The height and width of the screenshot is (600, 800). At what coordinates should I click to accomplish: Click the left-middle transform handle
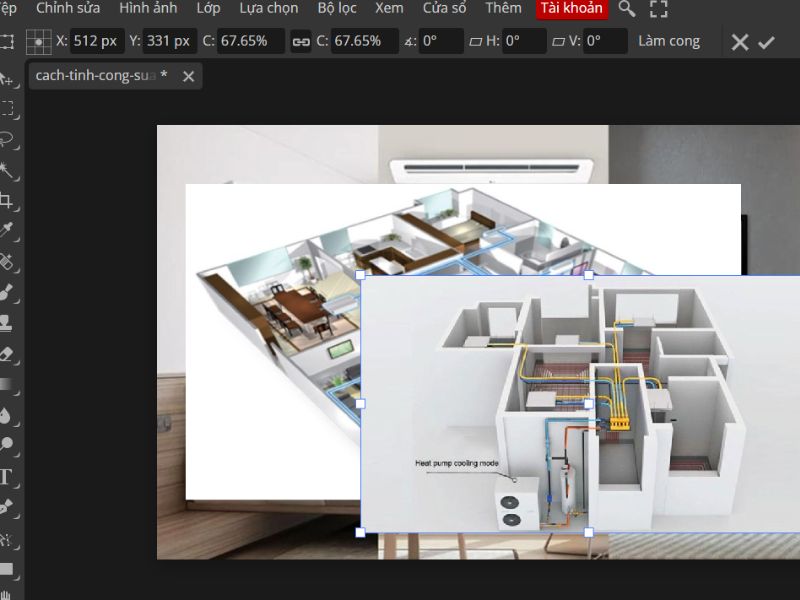click(x=360, y=404)
